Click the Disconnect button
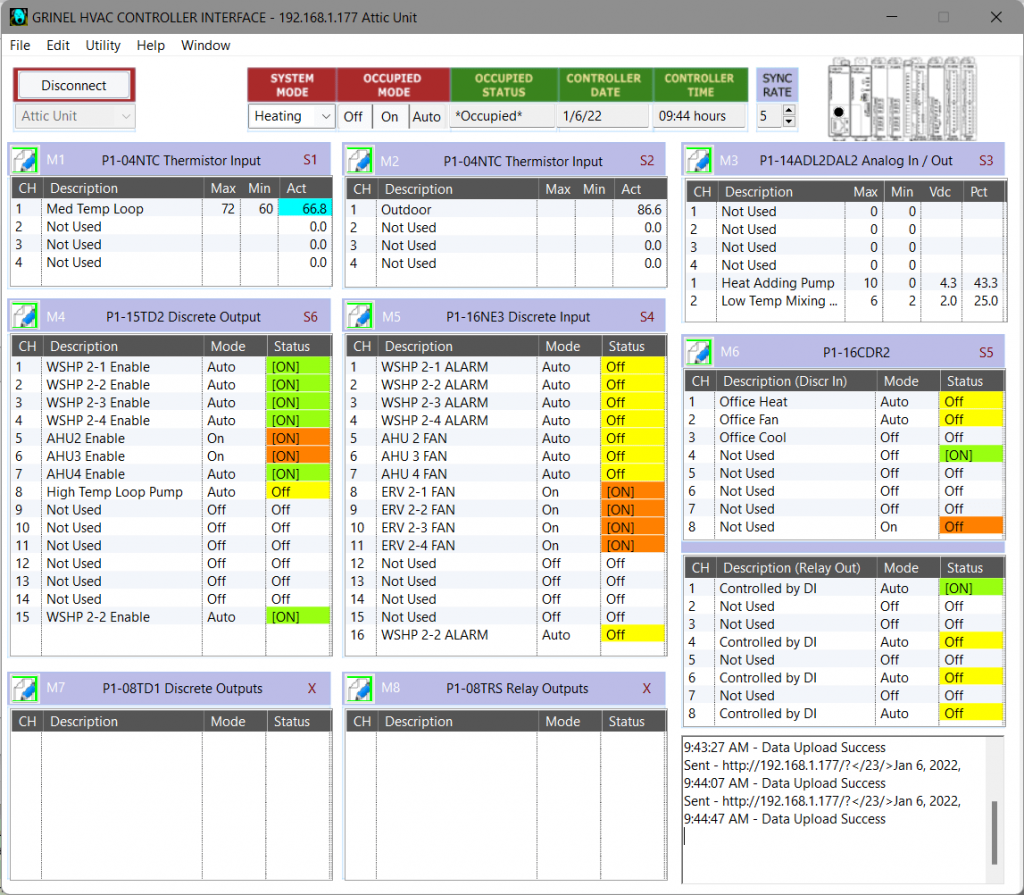 coord(74,86)
